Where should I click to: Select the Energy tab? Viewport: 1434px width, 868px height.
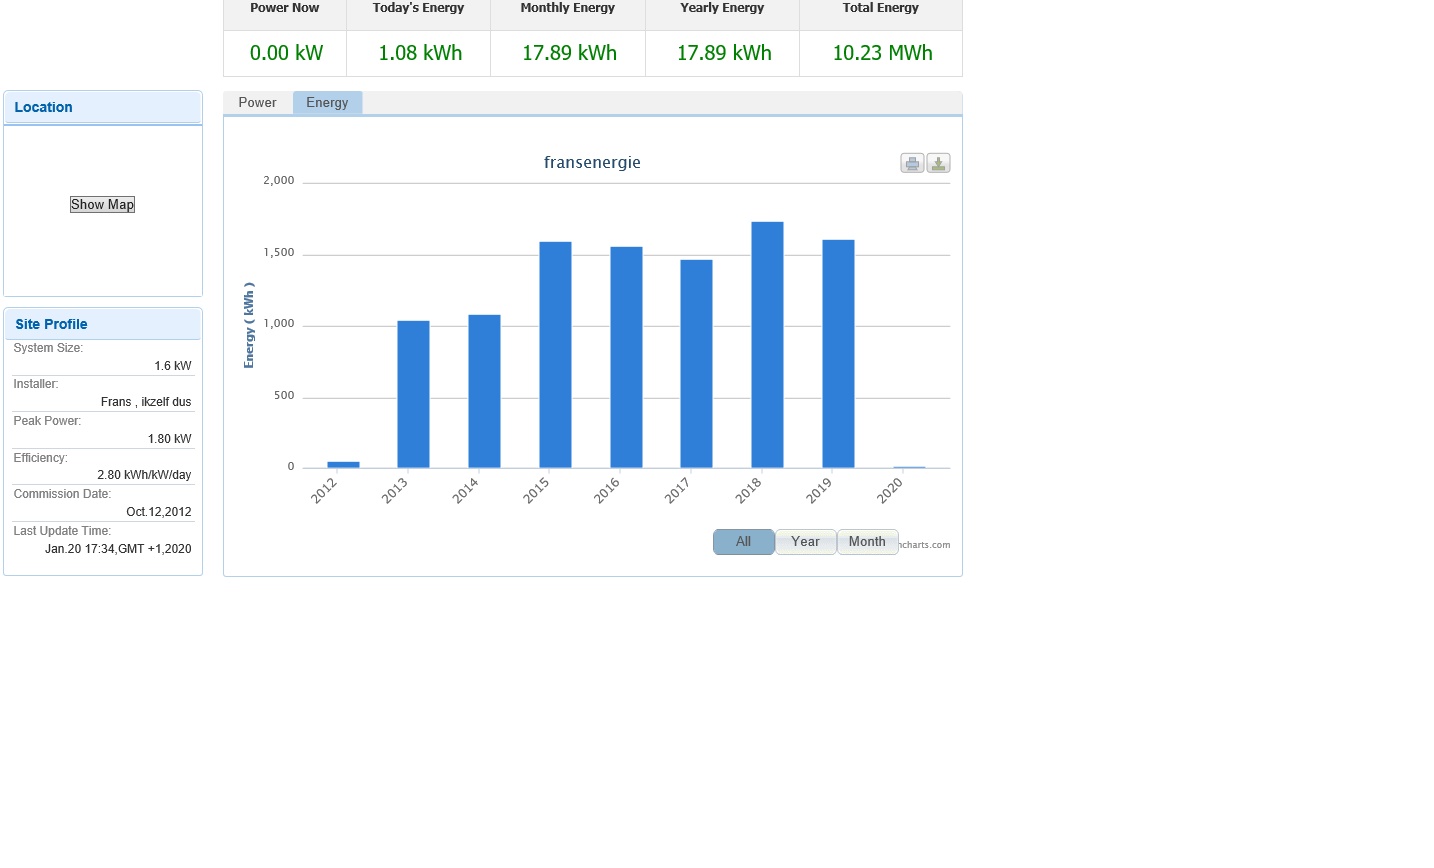pos(327,103)
